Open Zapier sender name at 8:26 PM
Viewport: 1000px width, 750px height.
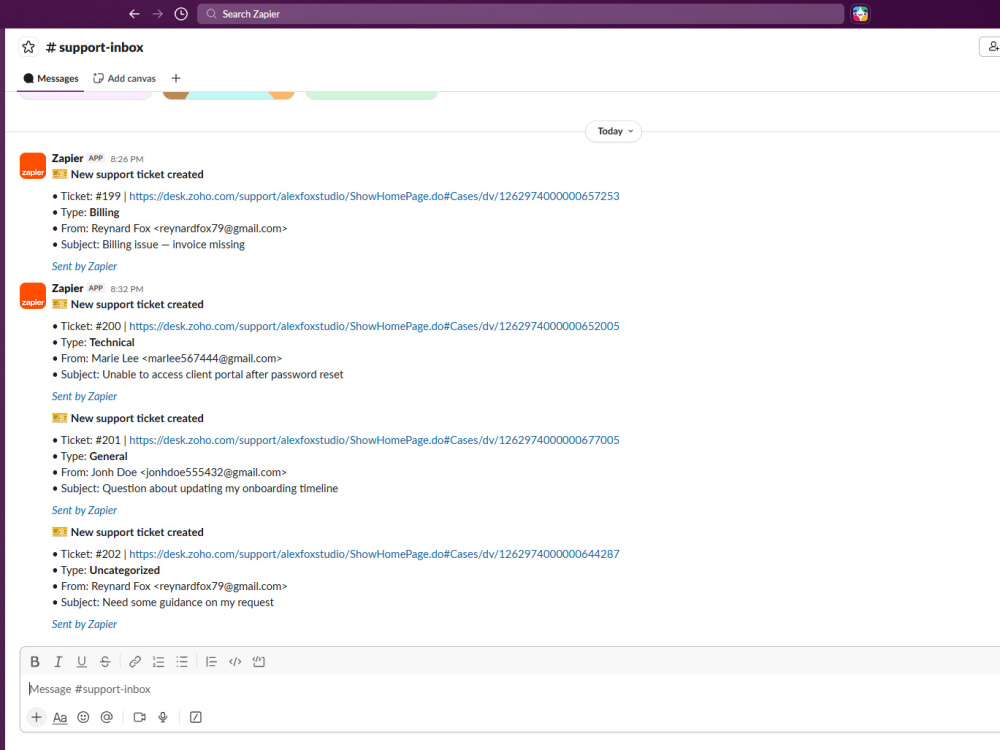point(68,158)
